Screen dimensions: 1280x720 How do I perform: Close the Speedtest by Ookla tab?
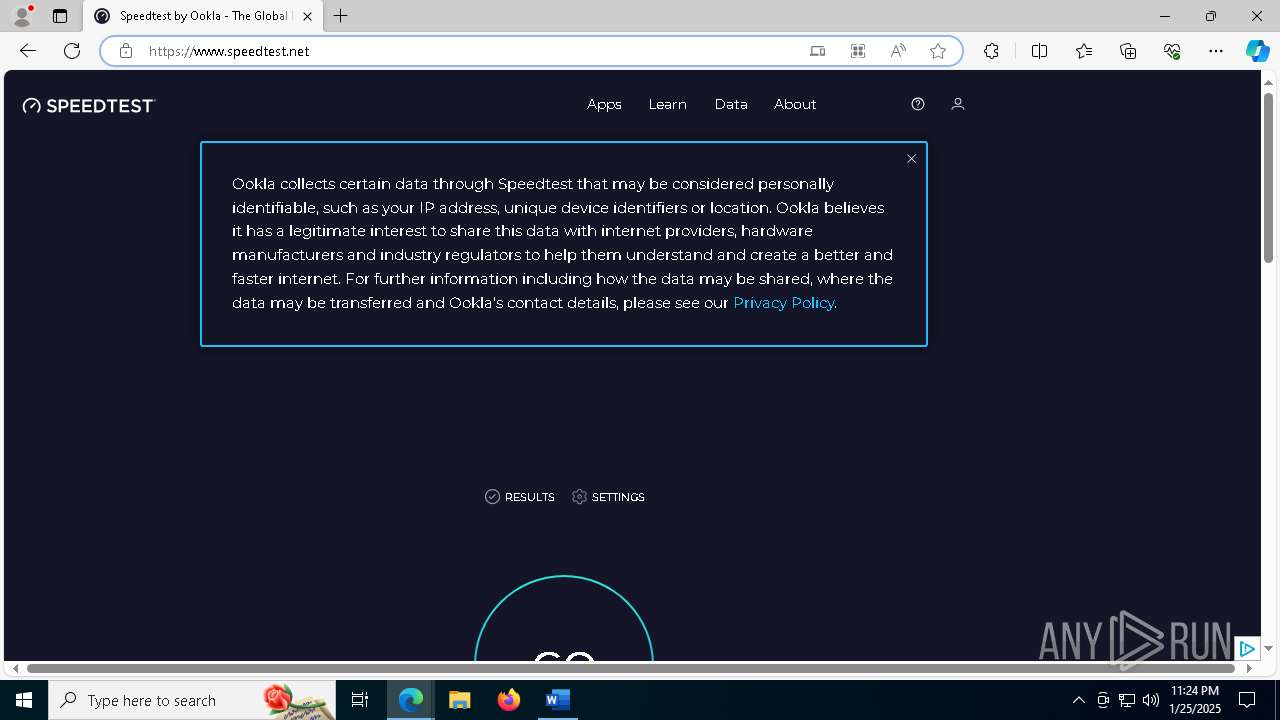click(x=307, y=16)
